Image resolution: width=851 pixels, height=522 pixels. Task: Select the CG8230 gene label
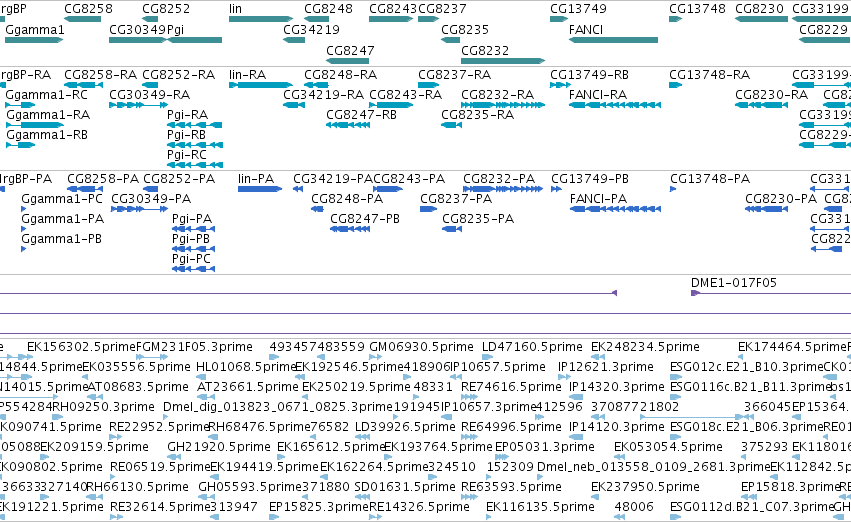pyautogui.click(x=759, y=9)
